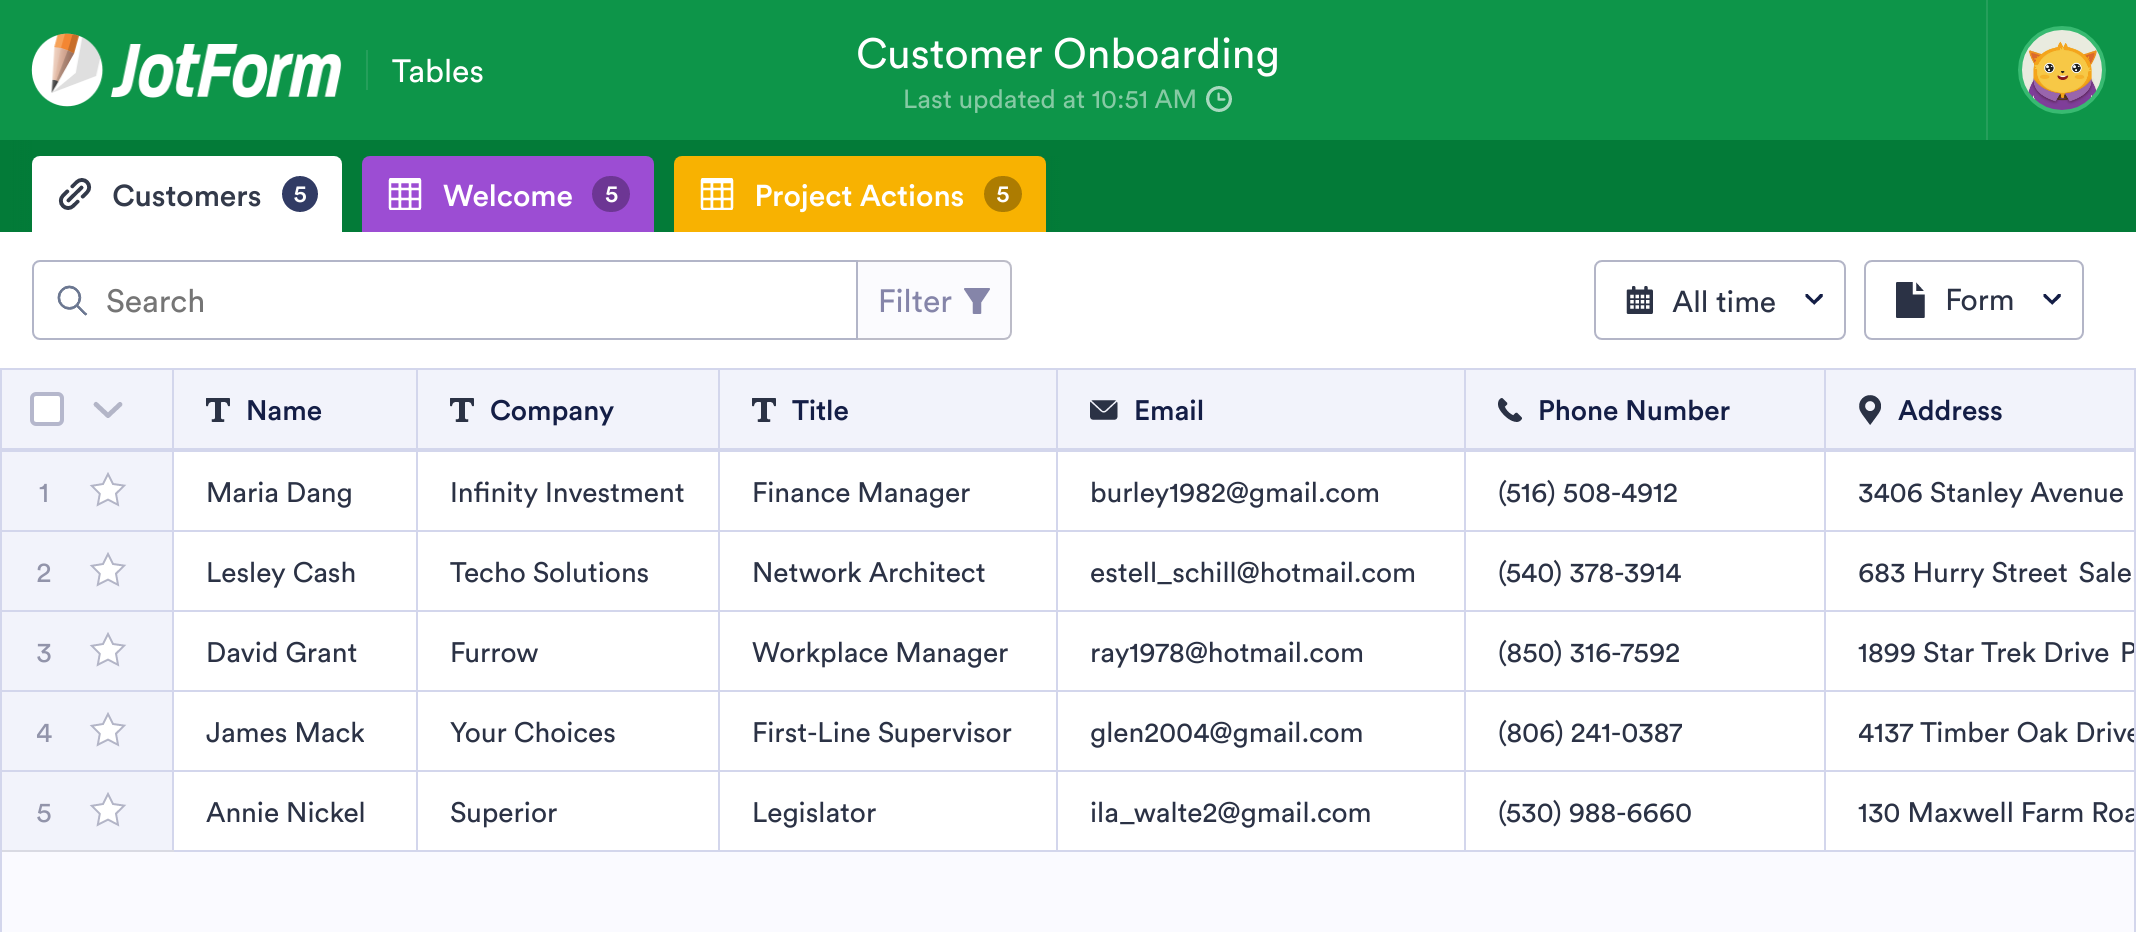Click the search magnifier icon
The height and width of the screenshot is (932, 2136).
(x=72, y=301)
